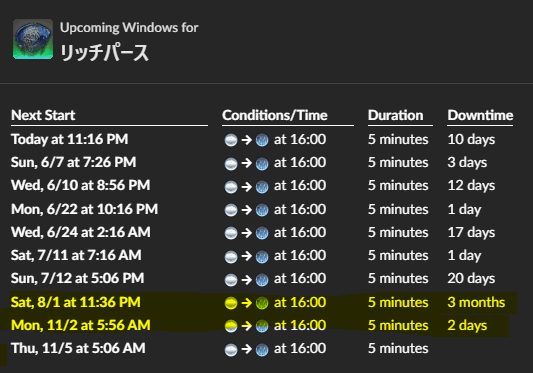Viewport: 533px width, 373px height.
Task: Click cloudy weather icon in Mon 11/2 row
Action: click(x=231, y=326)
